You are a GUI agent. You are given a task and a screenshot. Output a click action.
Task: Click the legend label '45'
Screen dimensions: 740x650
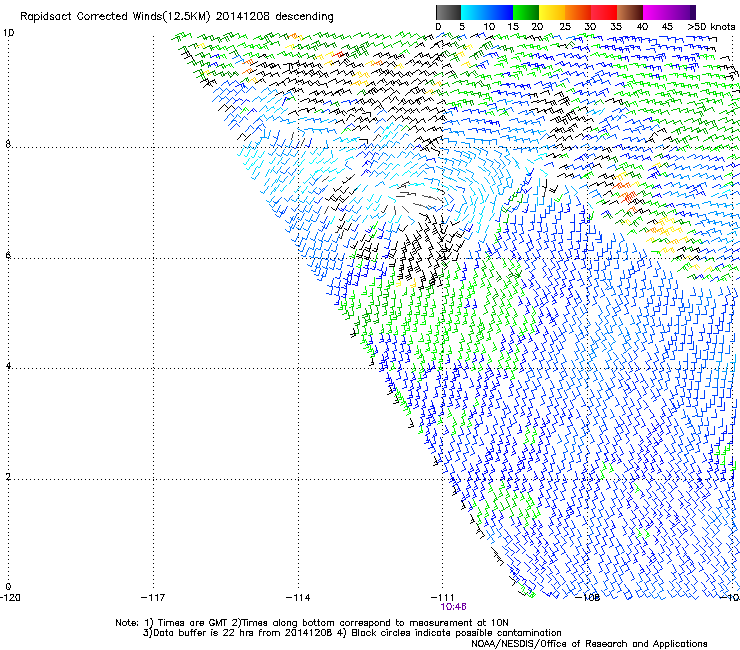coord(667,27)
